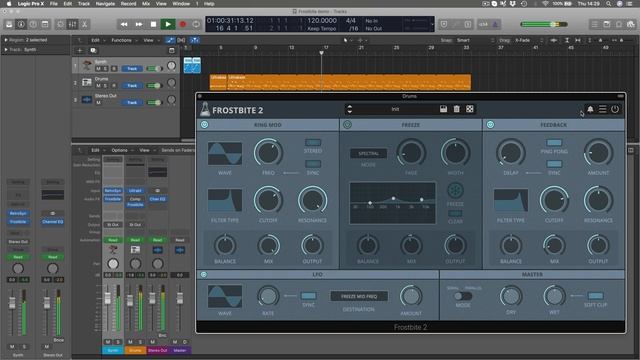Fast forward using the transport Forward button

coord(139,24)
